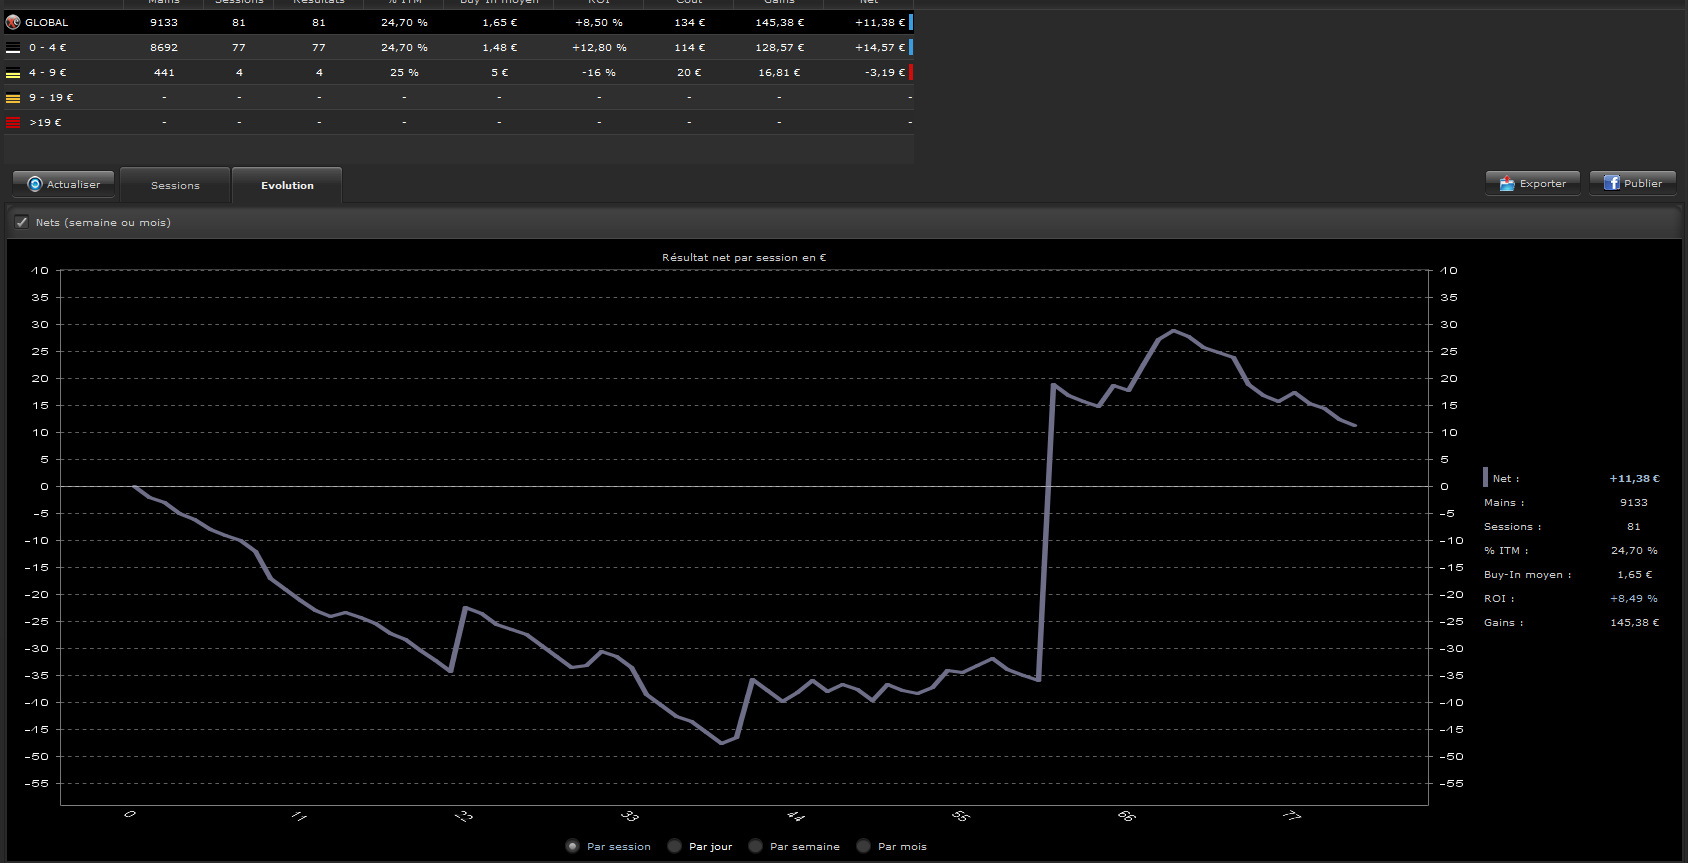This screenshot has width=1688, height=863.
Task: Click the 0 - 4 € buy-in range icon
Action: coord(13,47)
